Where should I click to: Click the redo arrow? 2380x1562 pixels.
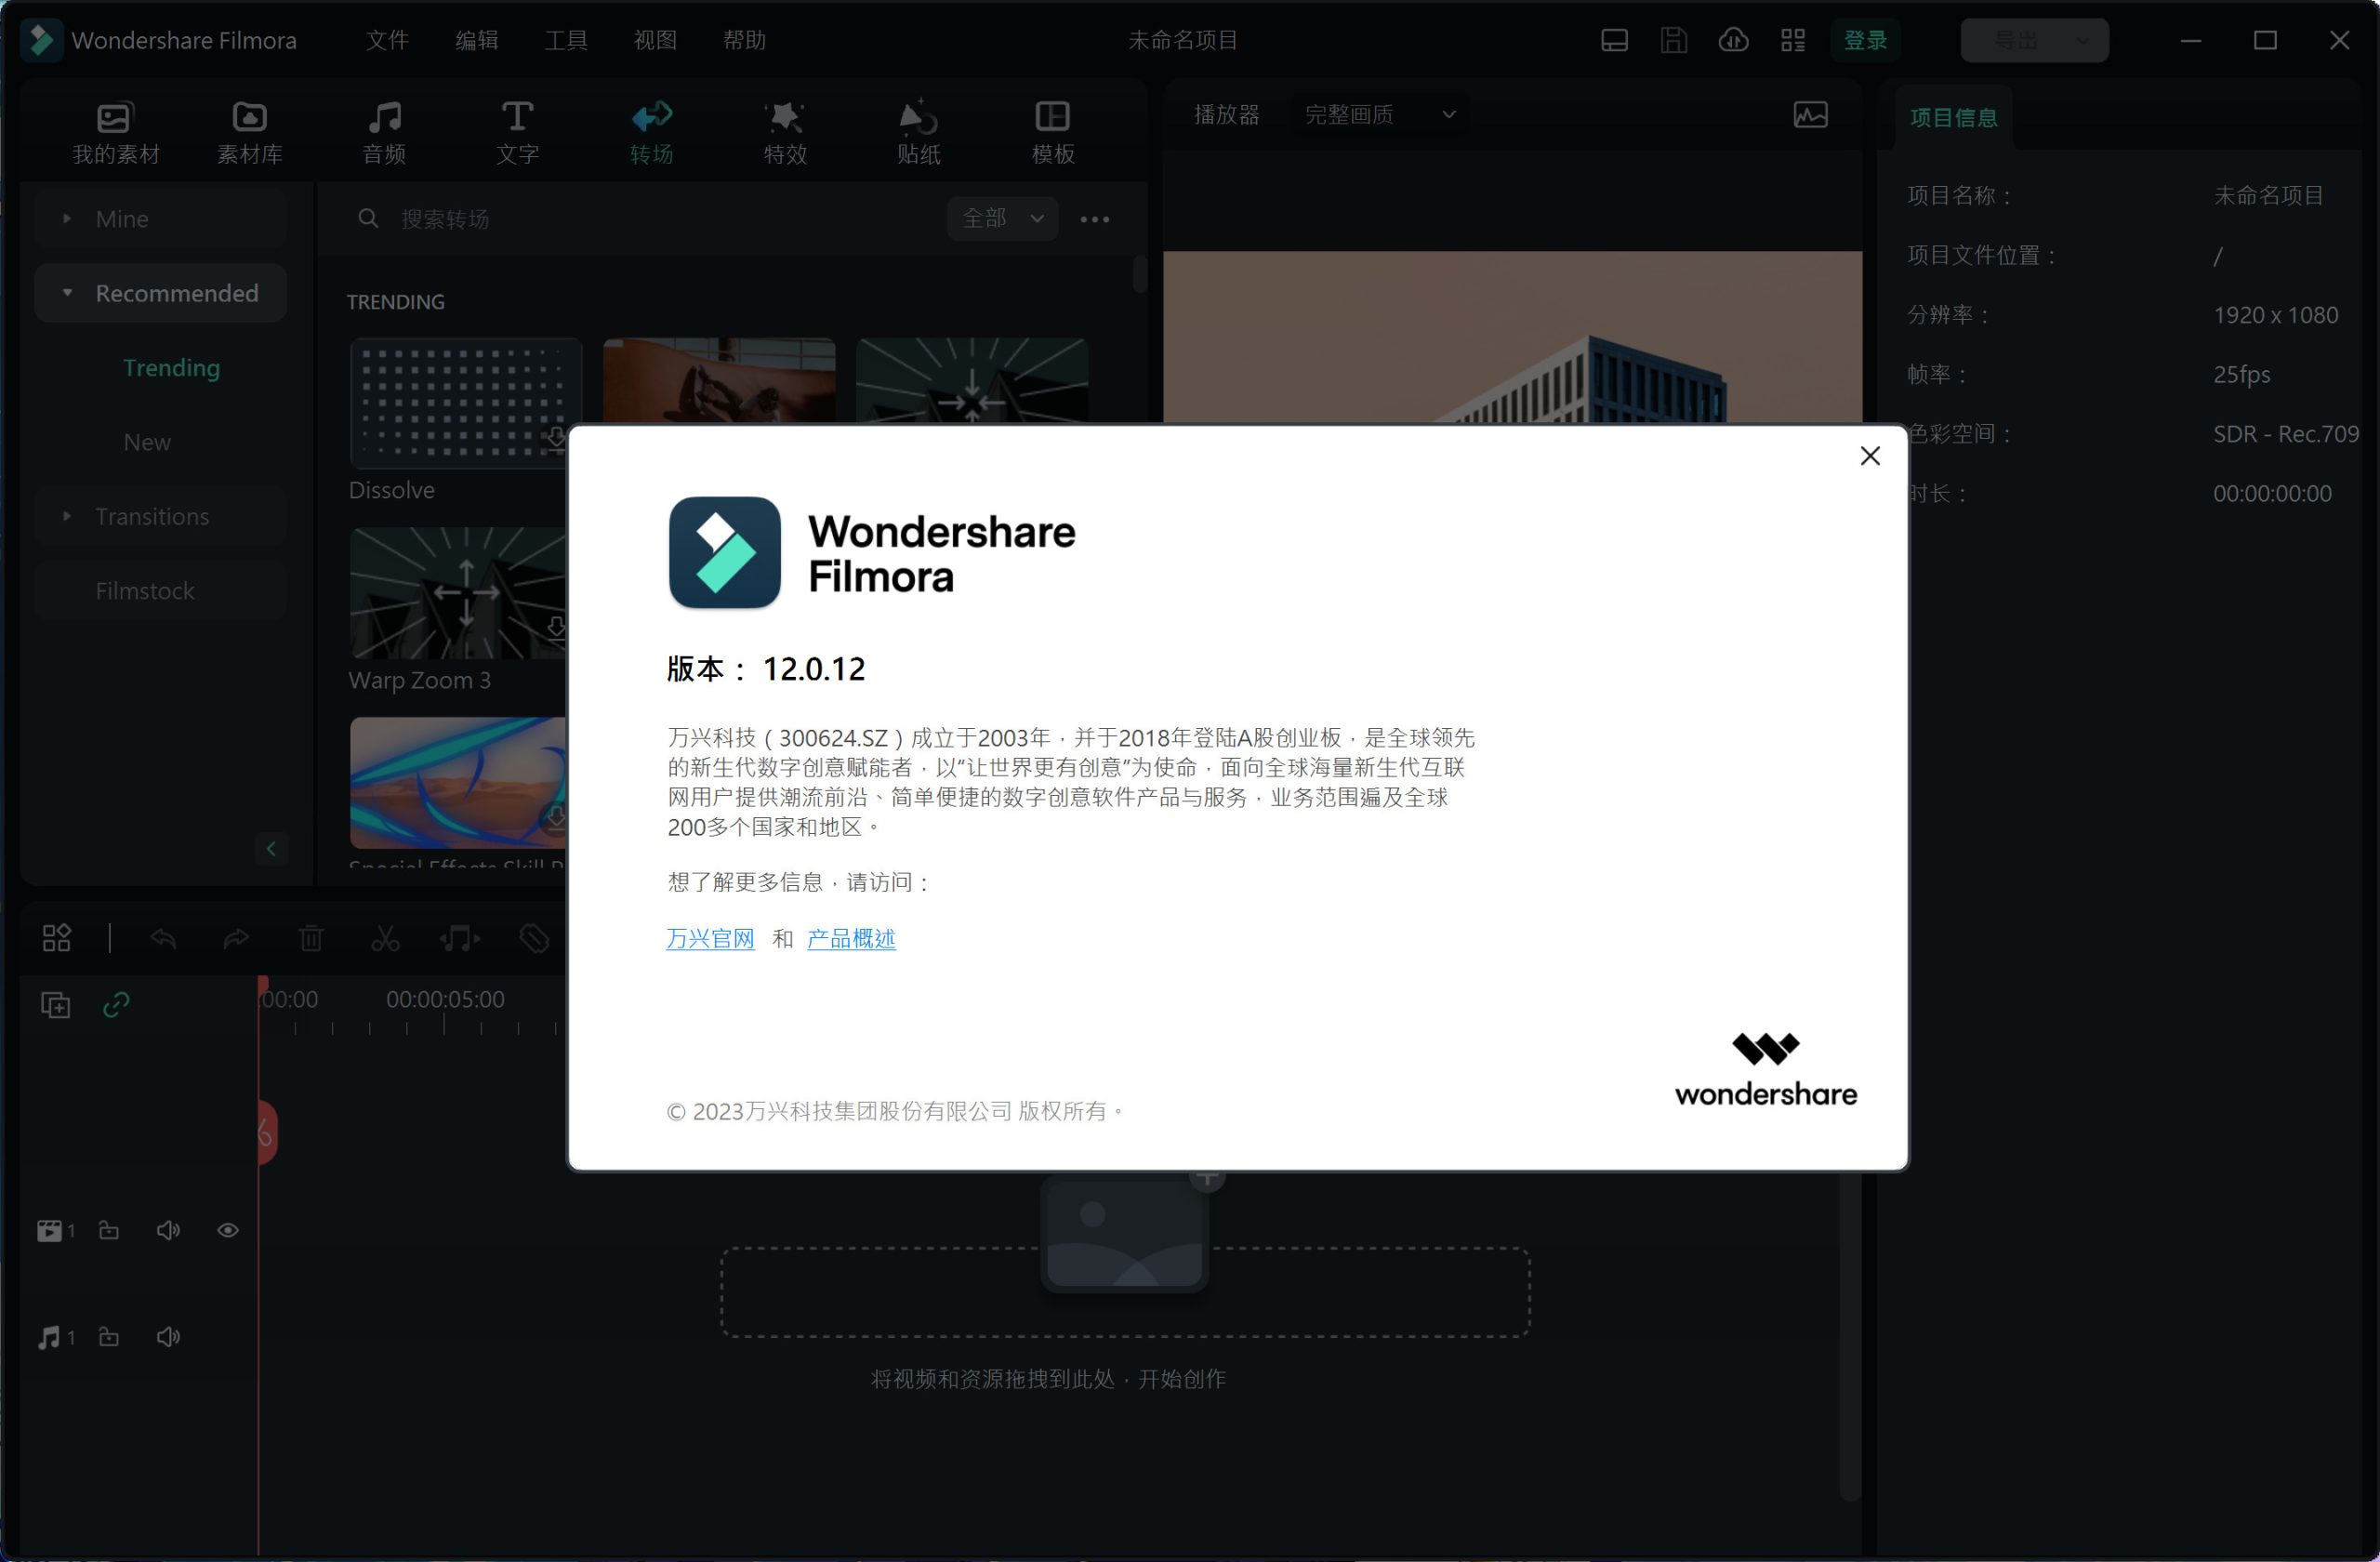click(x=236, y=938)
